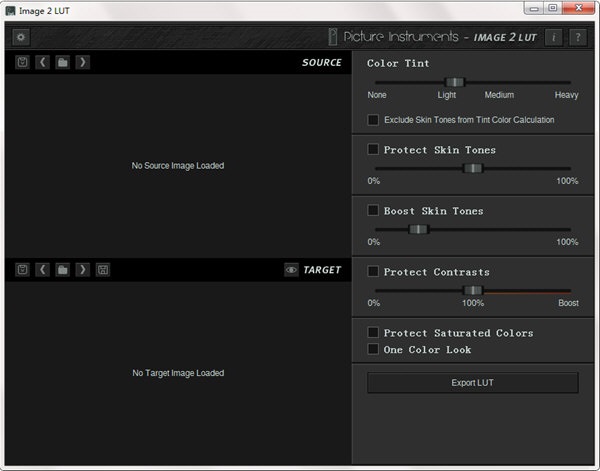The width and height of the screenshot is (600, 471).
Task: Enable Protect Saturated Colors checkbox
Action: [x=373, y=332]
